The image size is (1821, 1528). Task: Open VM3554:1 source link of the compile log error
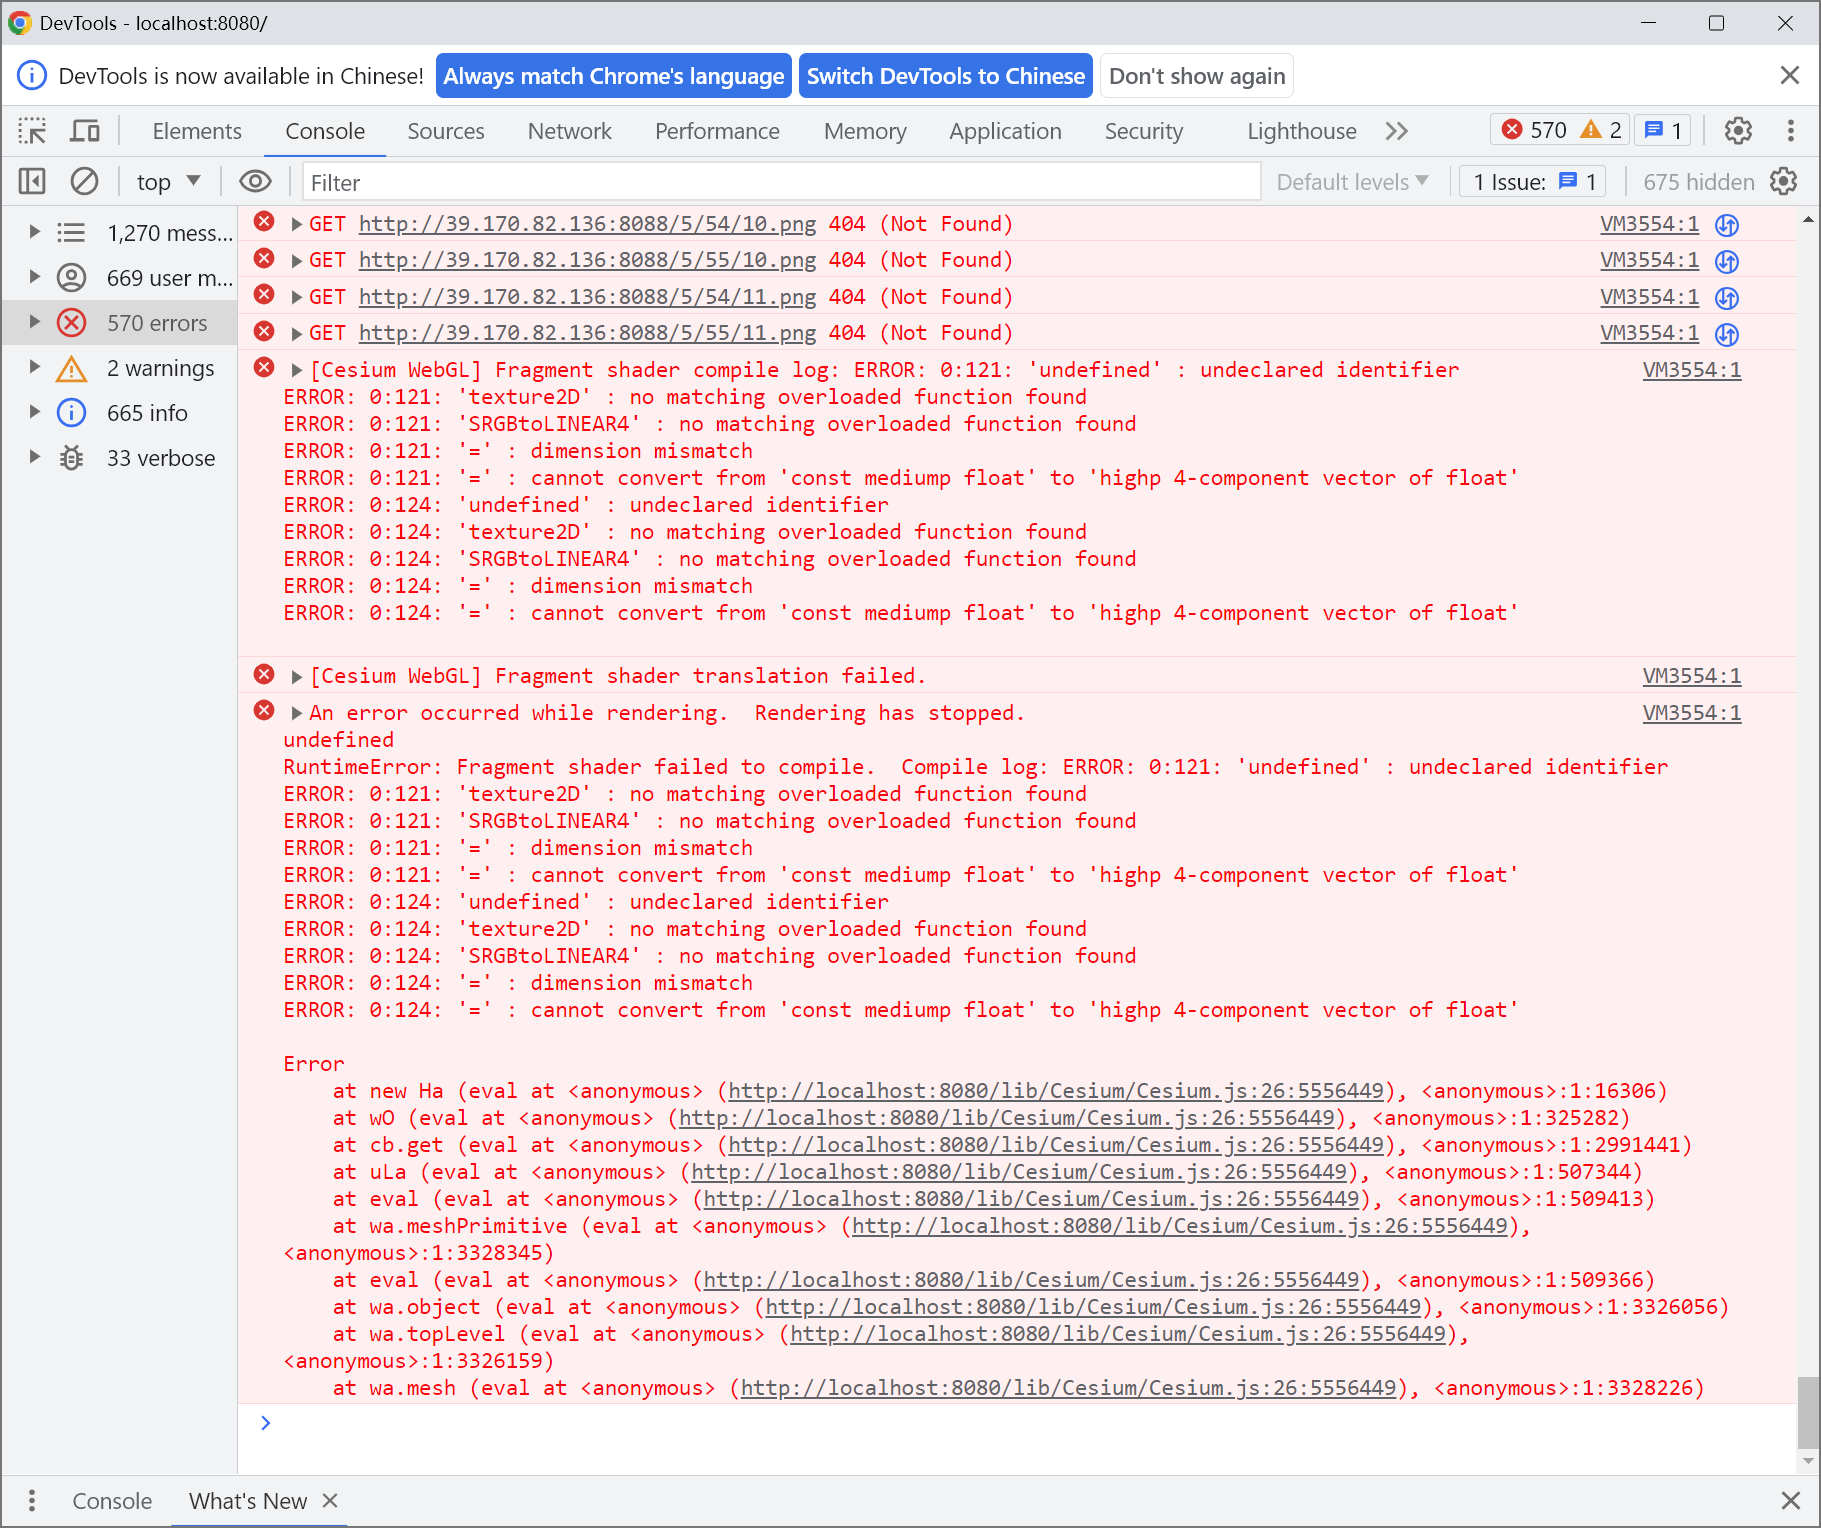tap(1691, 370)
